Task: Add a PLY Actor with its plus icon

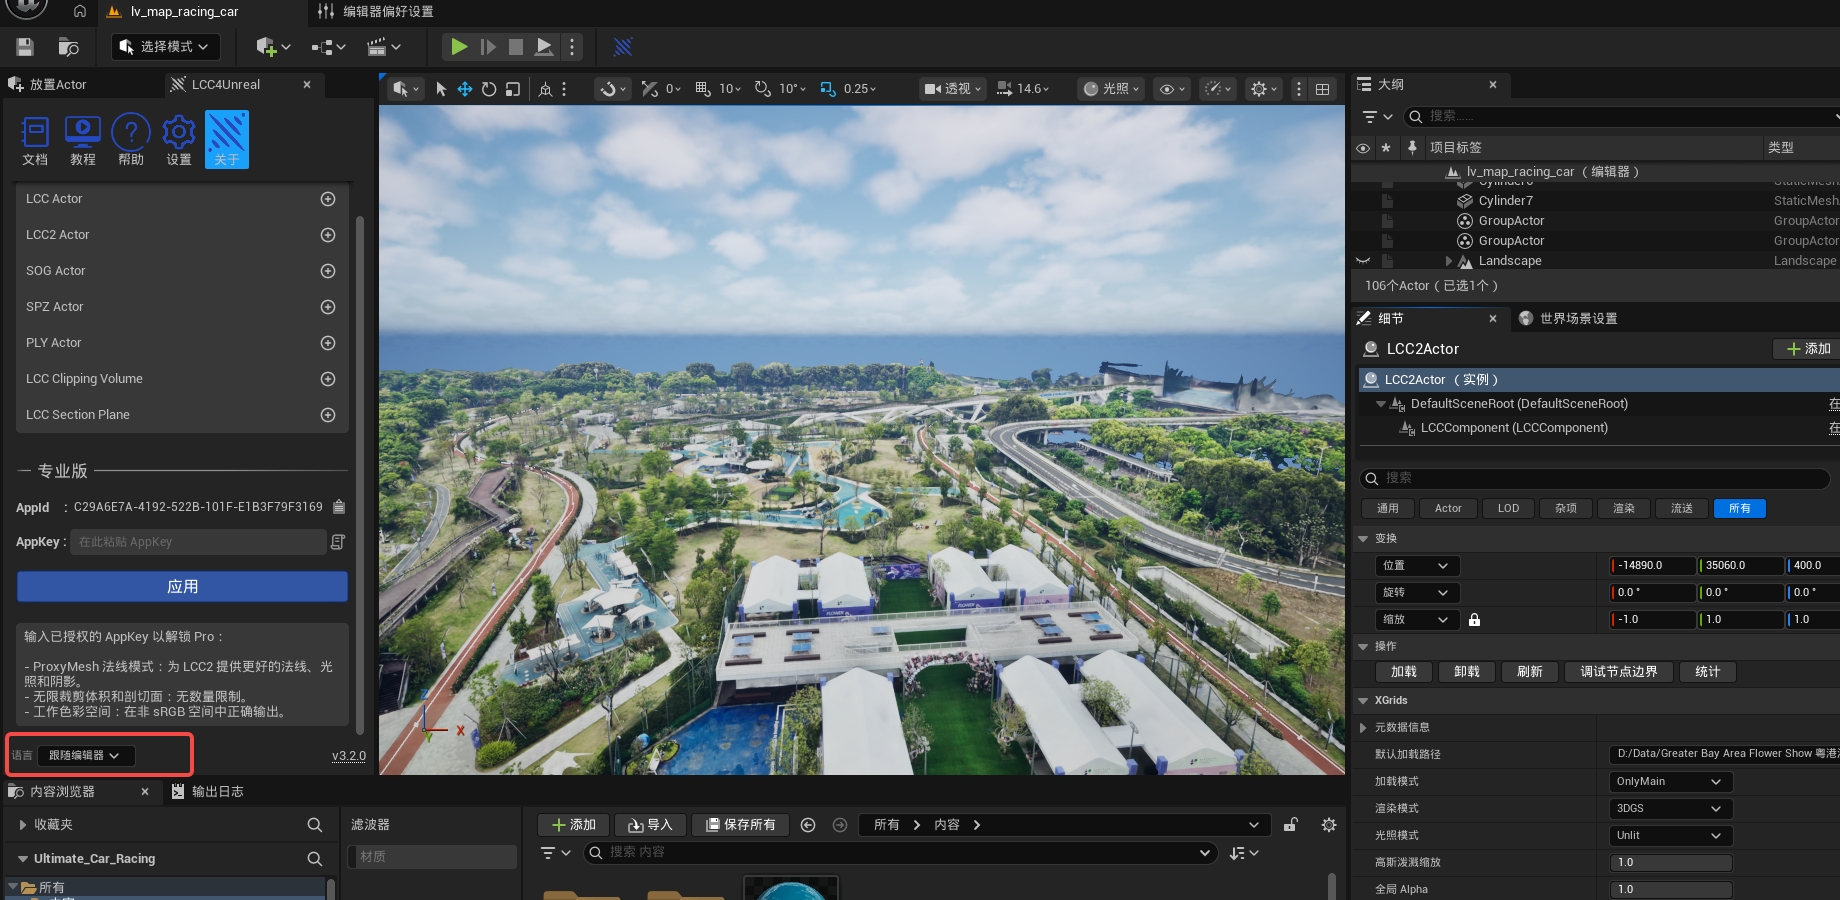Action: (327, 343)
